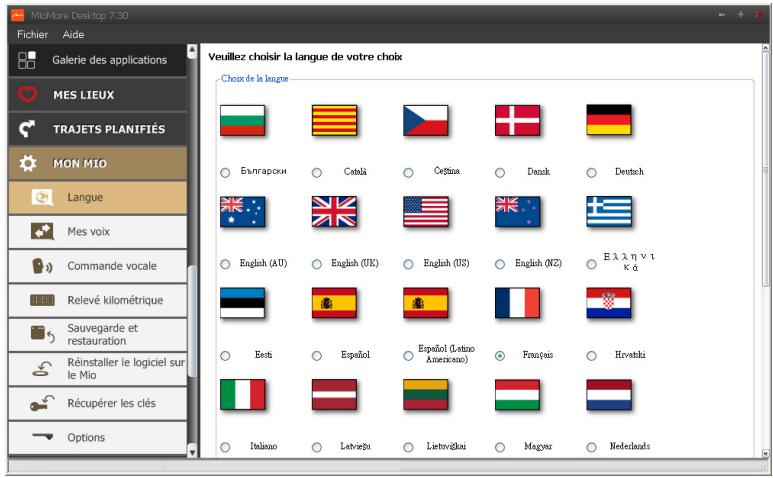Click the New Zealand flag icon
773x478 pixels.
pos(518,212)
